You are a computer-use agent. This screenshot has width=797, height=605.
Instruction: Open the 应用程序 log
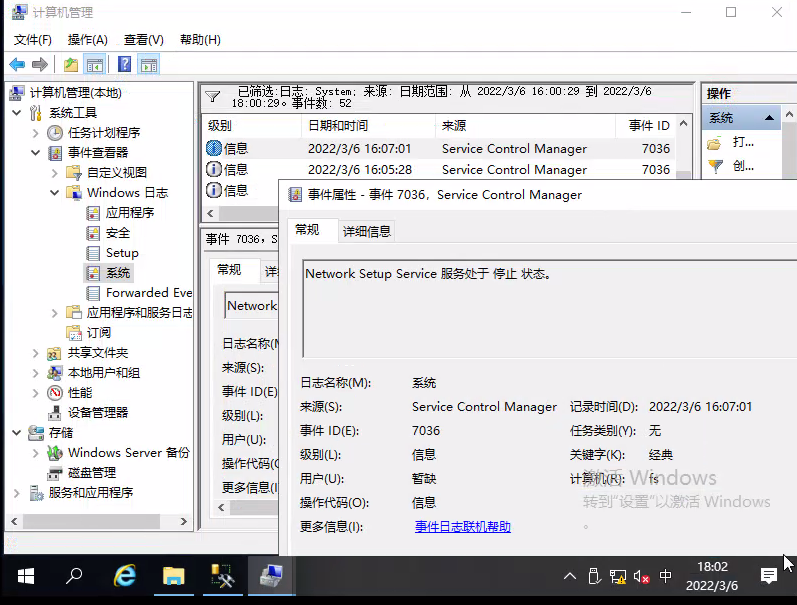coord(130,213)
